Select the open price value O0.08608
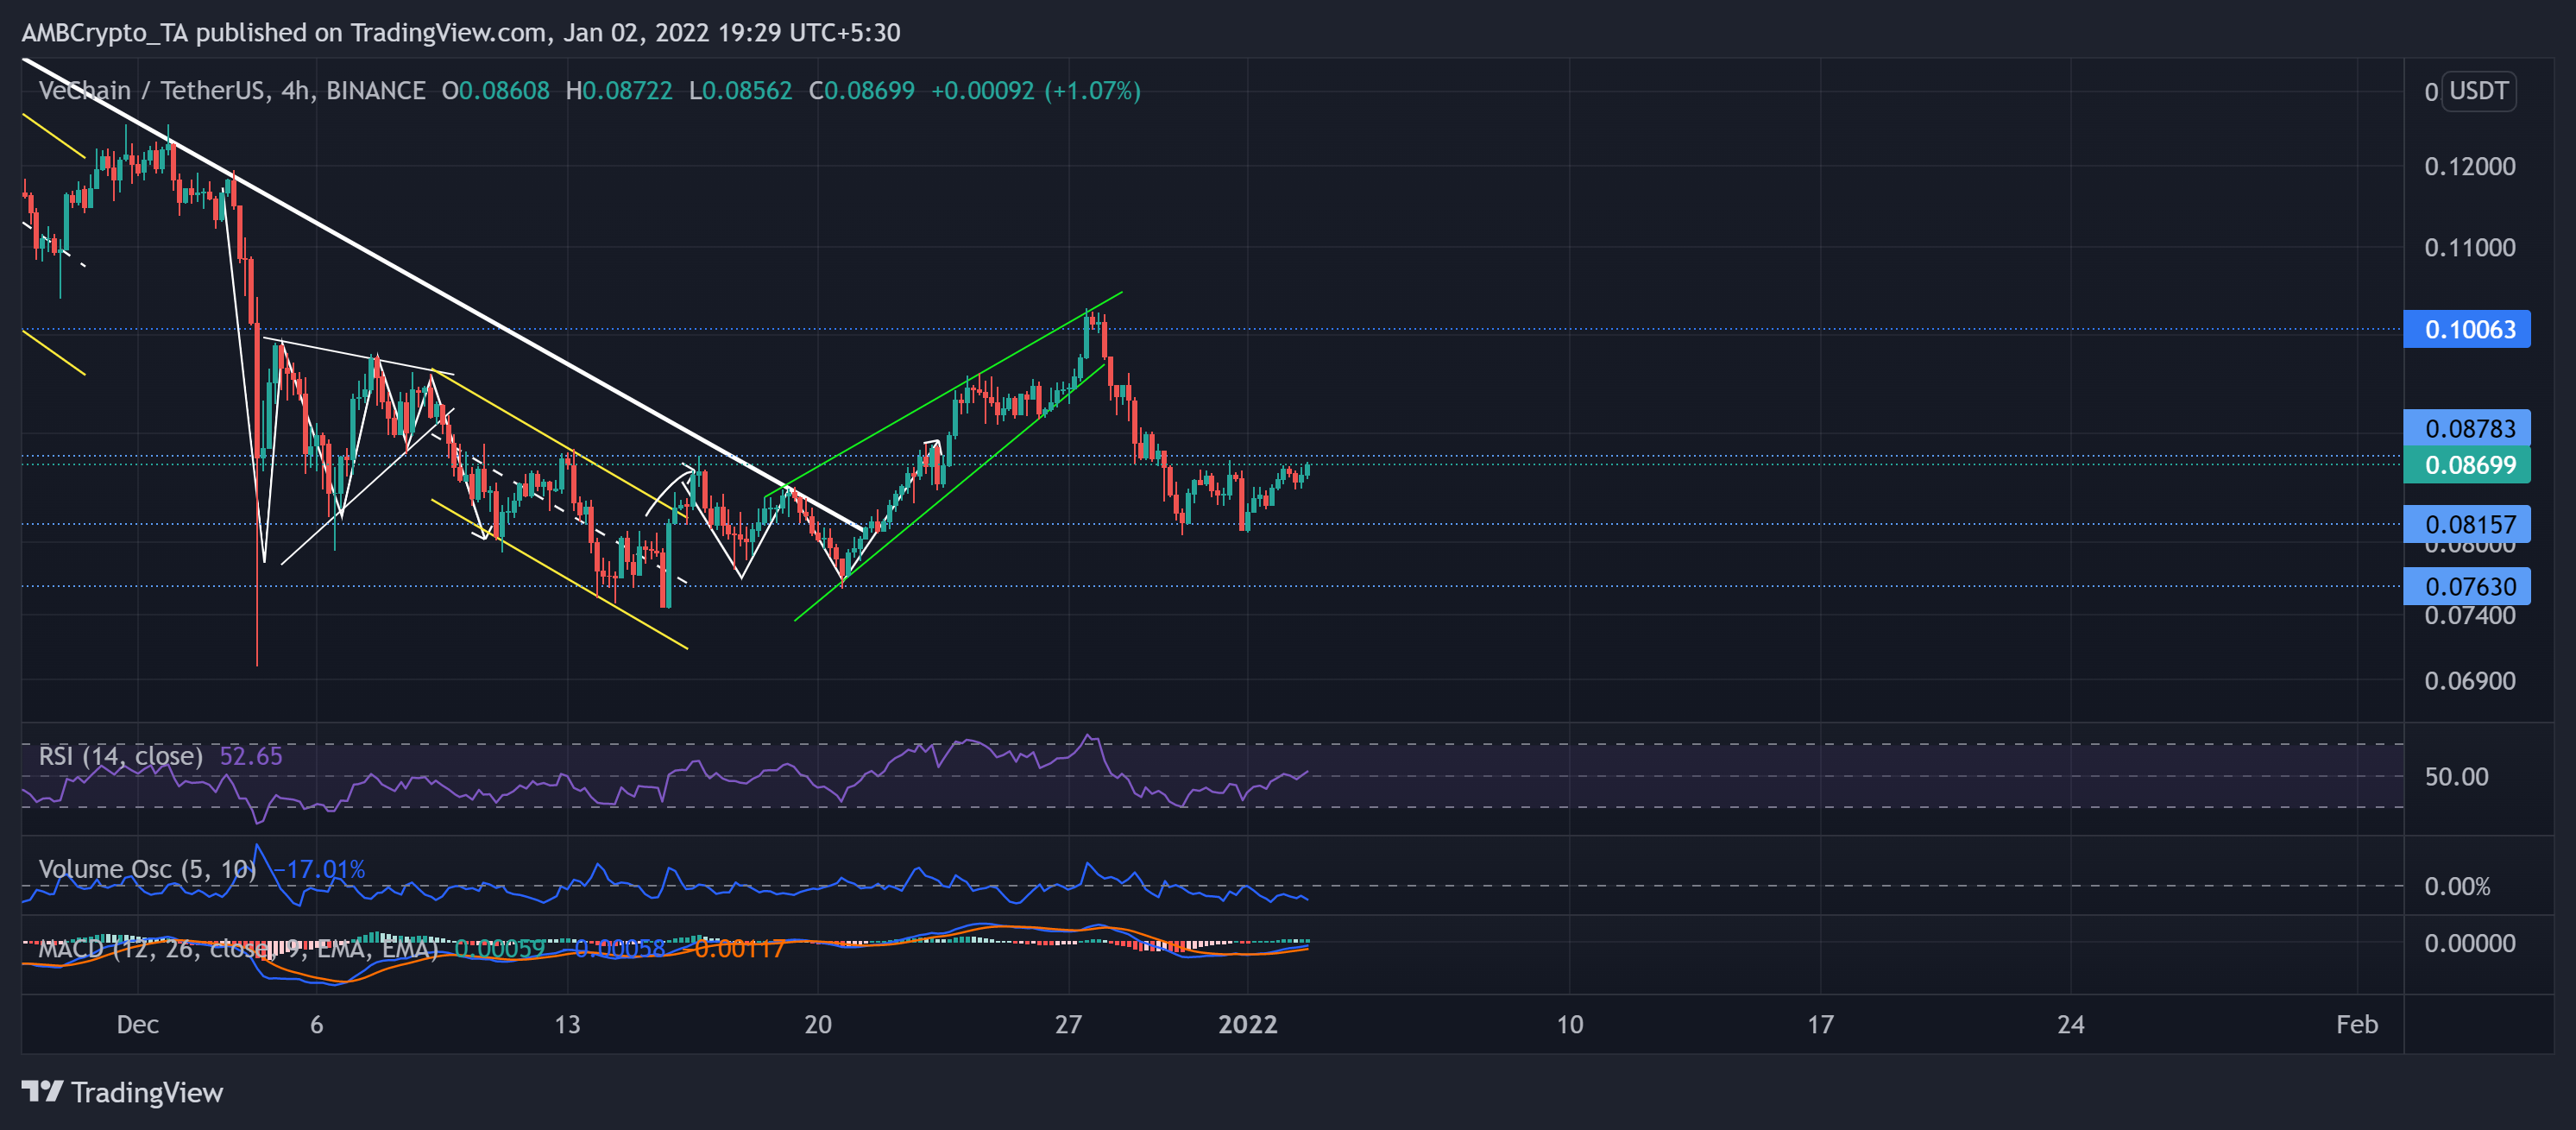The height and width of the screenshot is (1130, 2576). pos(496,91)
